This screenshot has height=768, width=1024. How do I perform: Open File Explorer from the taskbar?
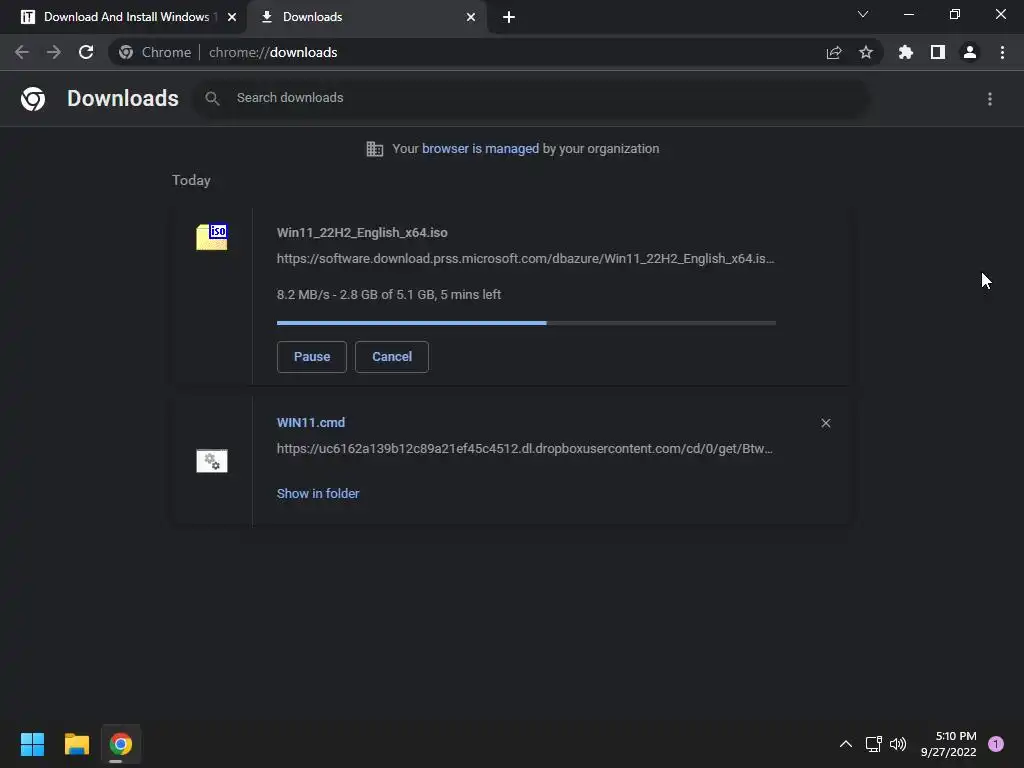76,744
